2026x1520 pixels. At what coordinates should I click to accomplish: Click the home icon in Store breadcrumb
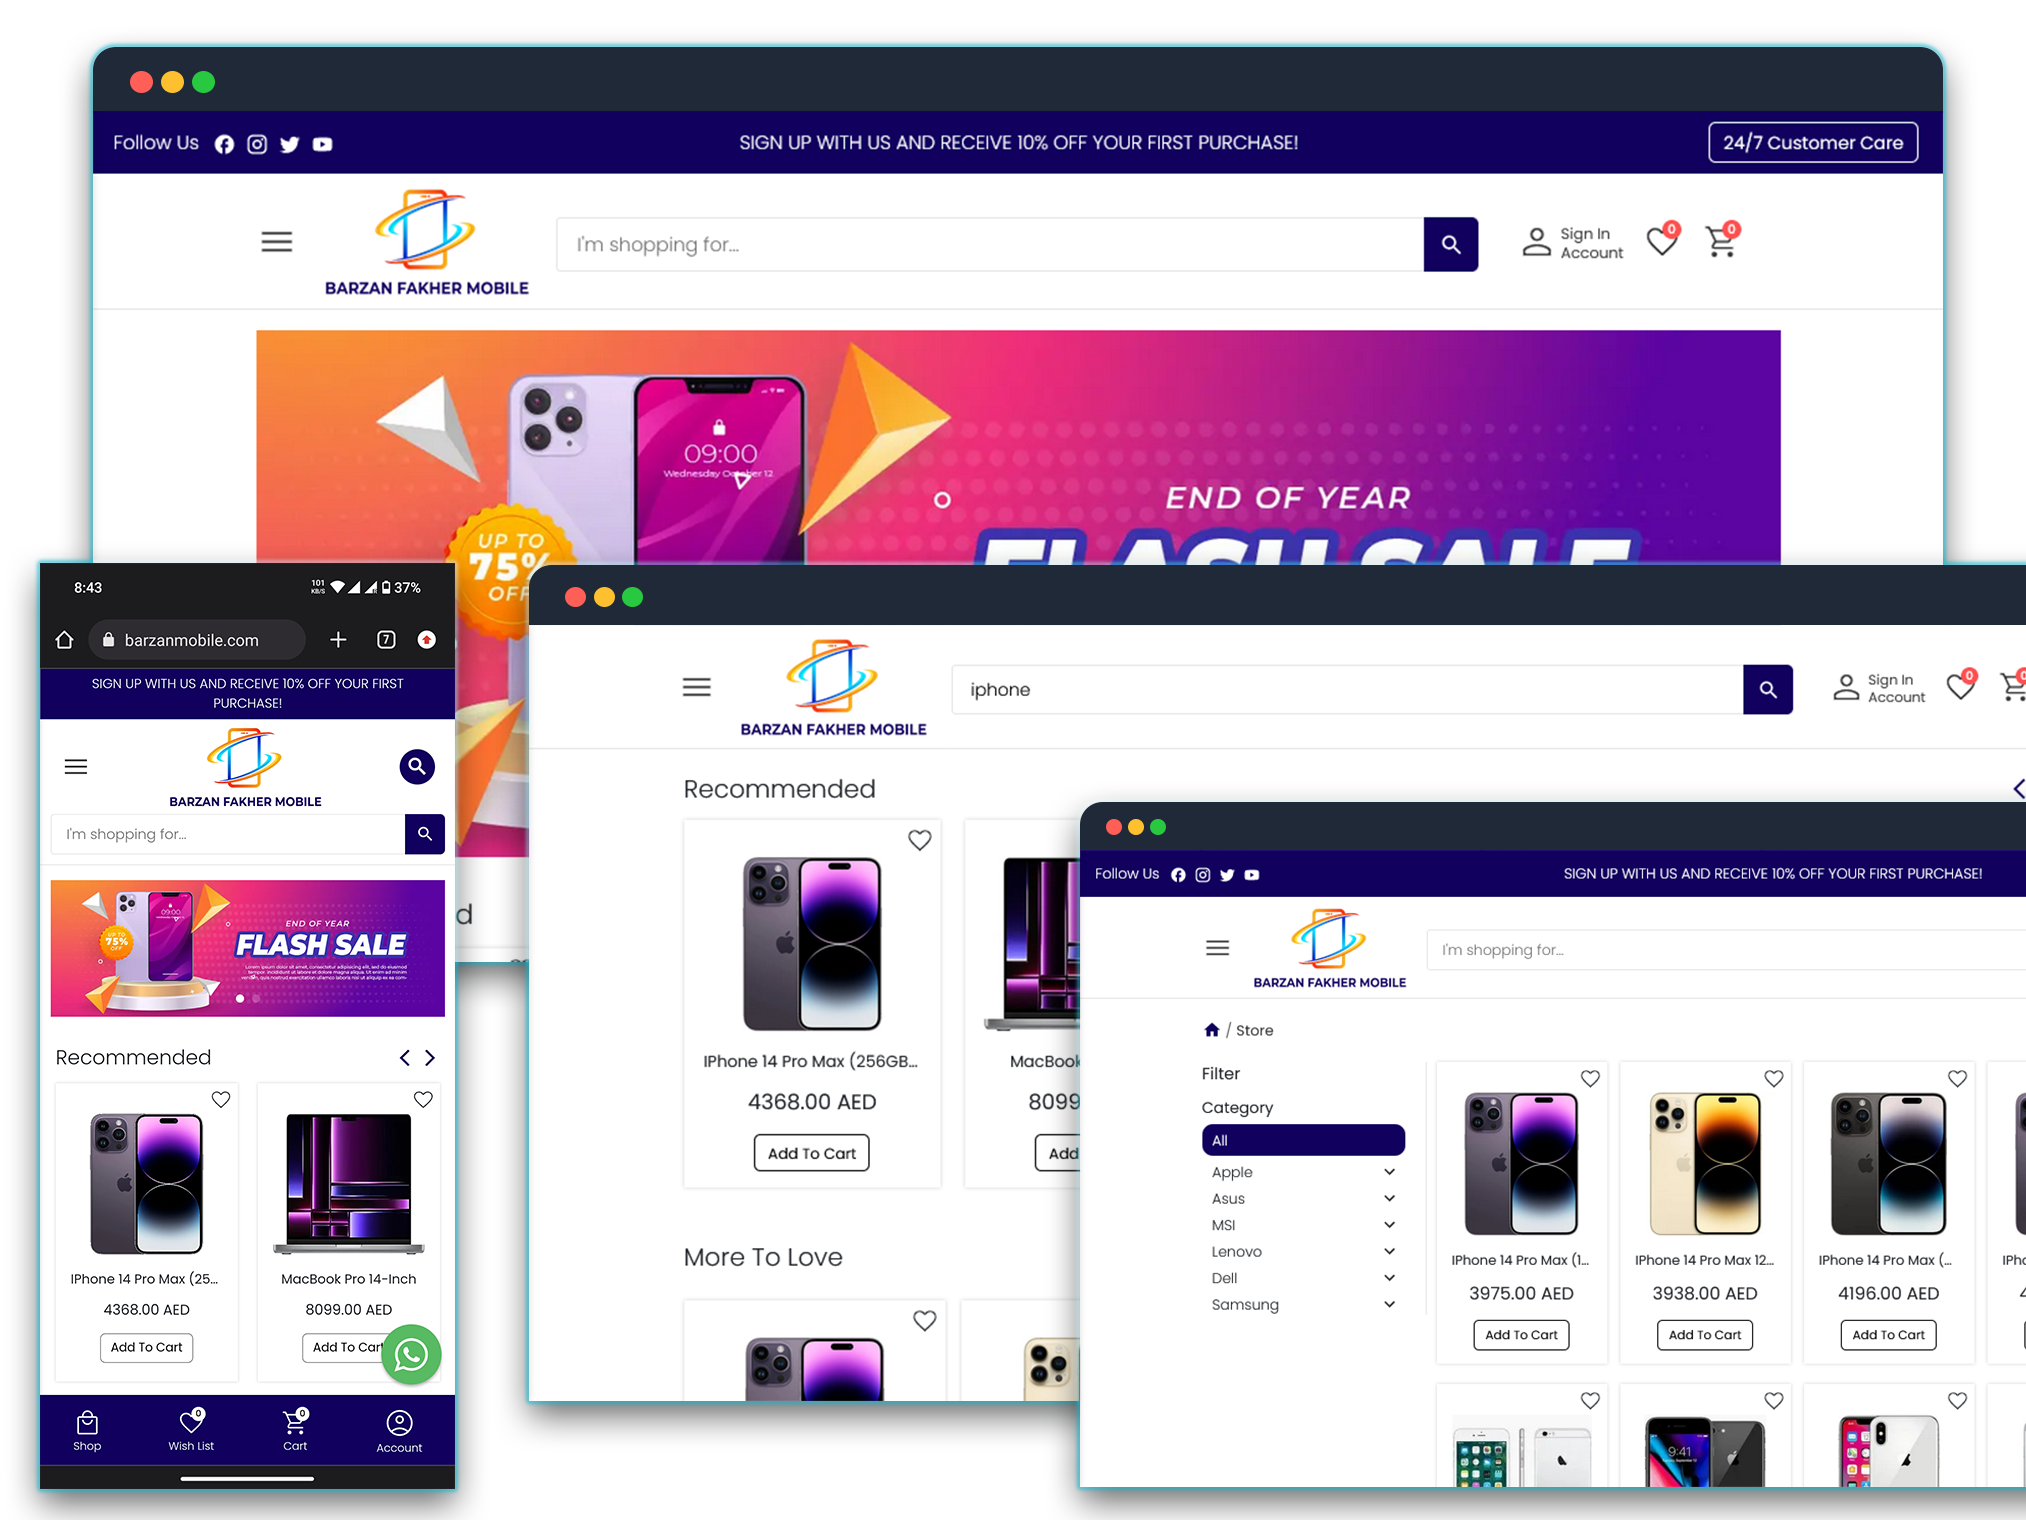[x=1212, y=1030]
